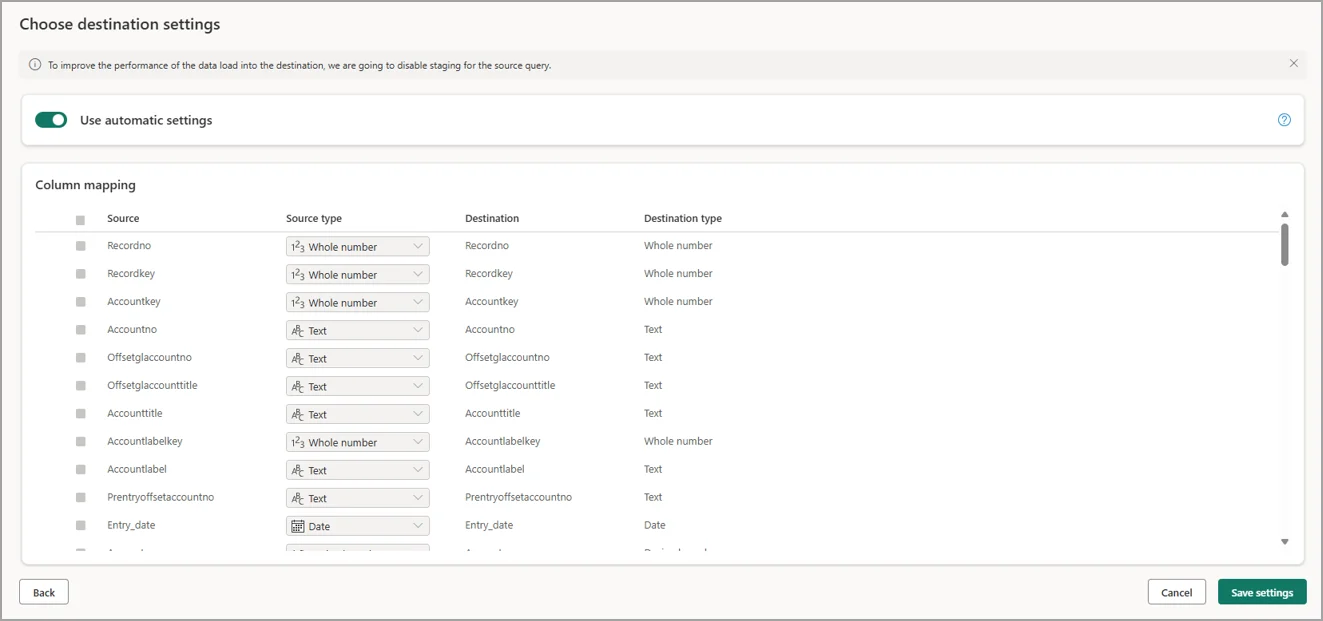Open the source type dropdown for Accountkey

(358, 302)
